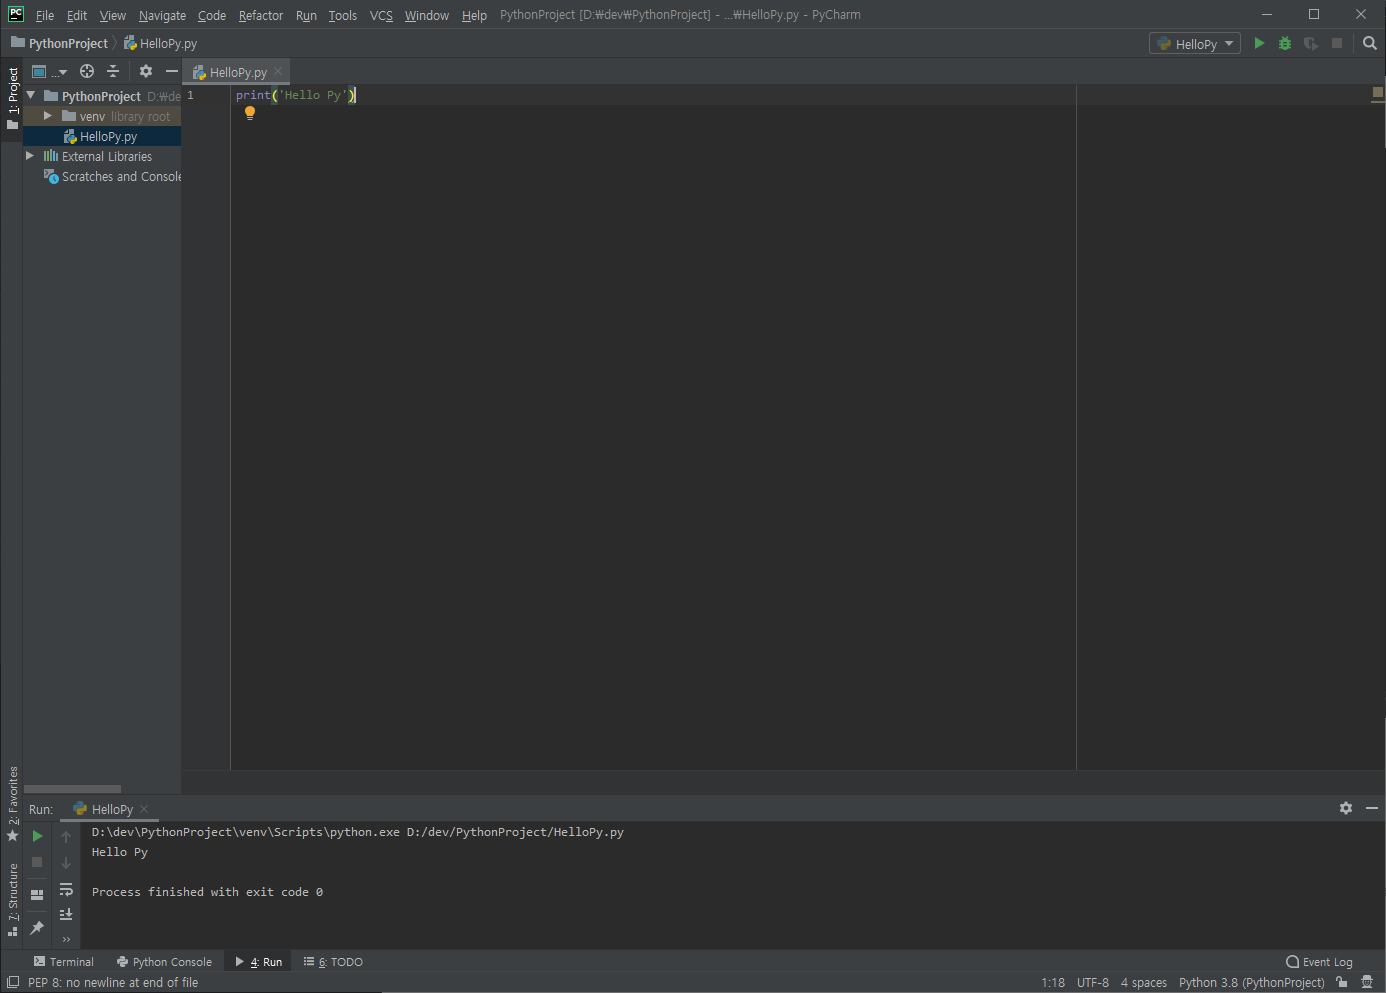
Task: Collapse all in Project tool window
Action: coord(113,71)
